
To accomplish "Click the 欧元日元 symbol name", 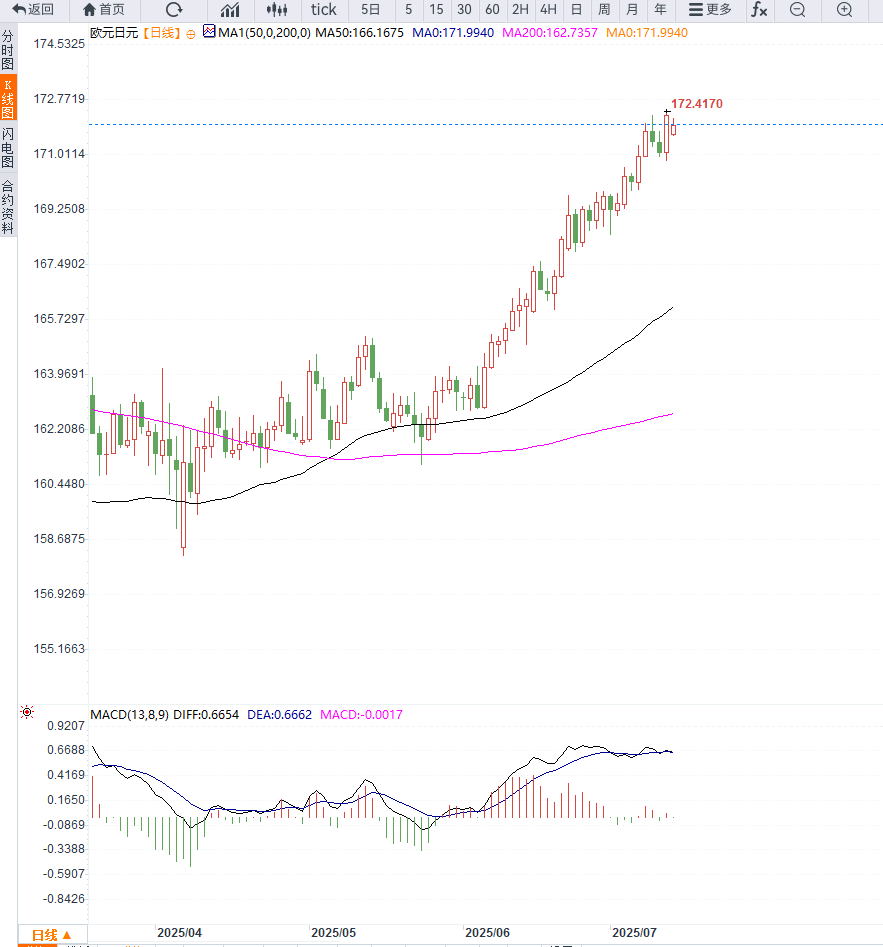I will pyautogui.click(x=114, y=33).
